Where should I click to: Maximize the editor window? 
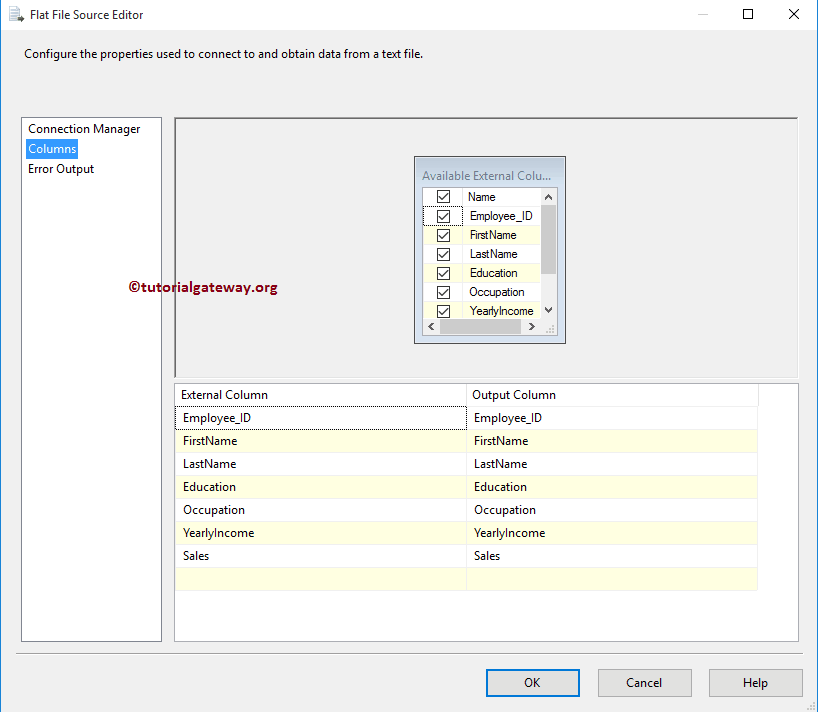point(748,14)
